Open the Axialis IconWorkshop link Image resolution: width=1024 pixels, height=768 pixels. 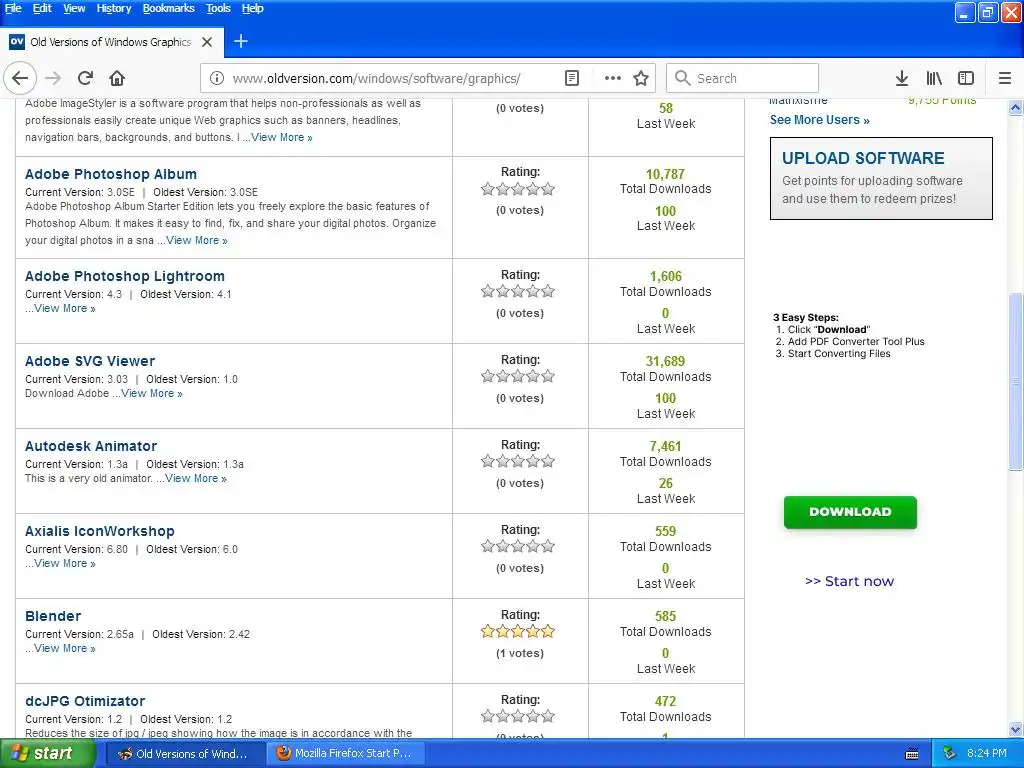100,531
